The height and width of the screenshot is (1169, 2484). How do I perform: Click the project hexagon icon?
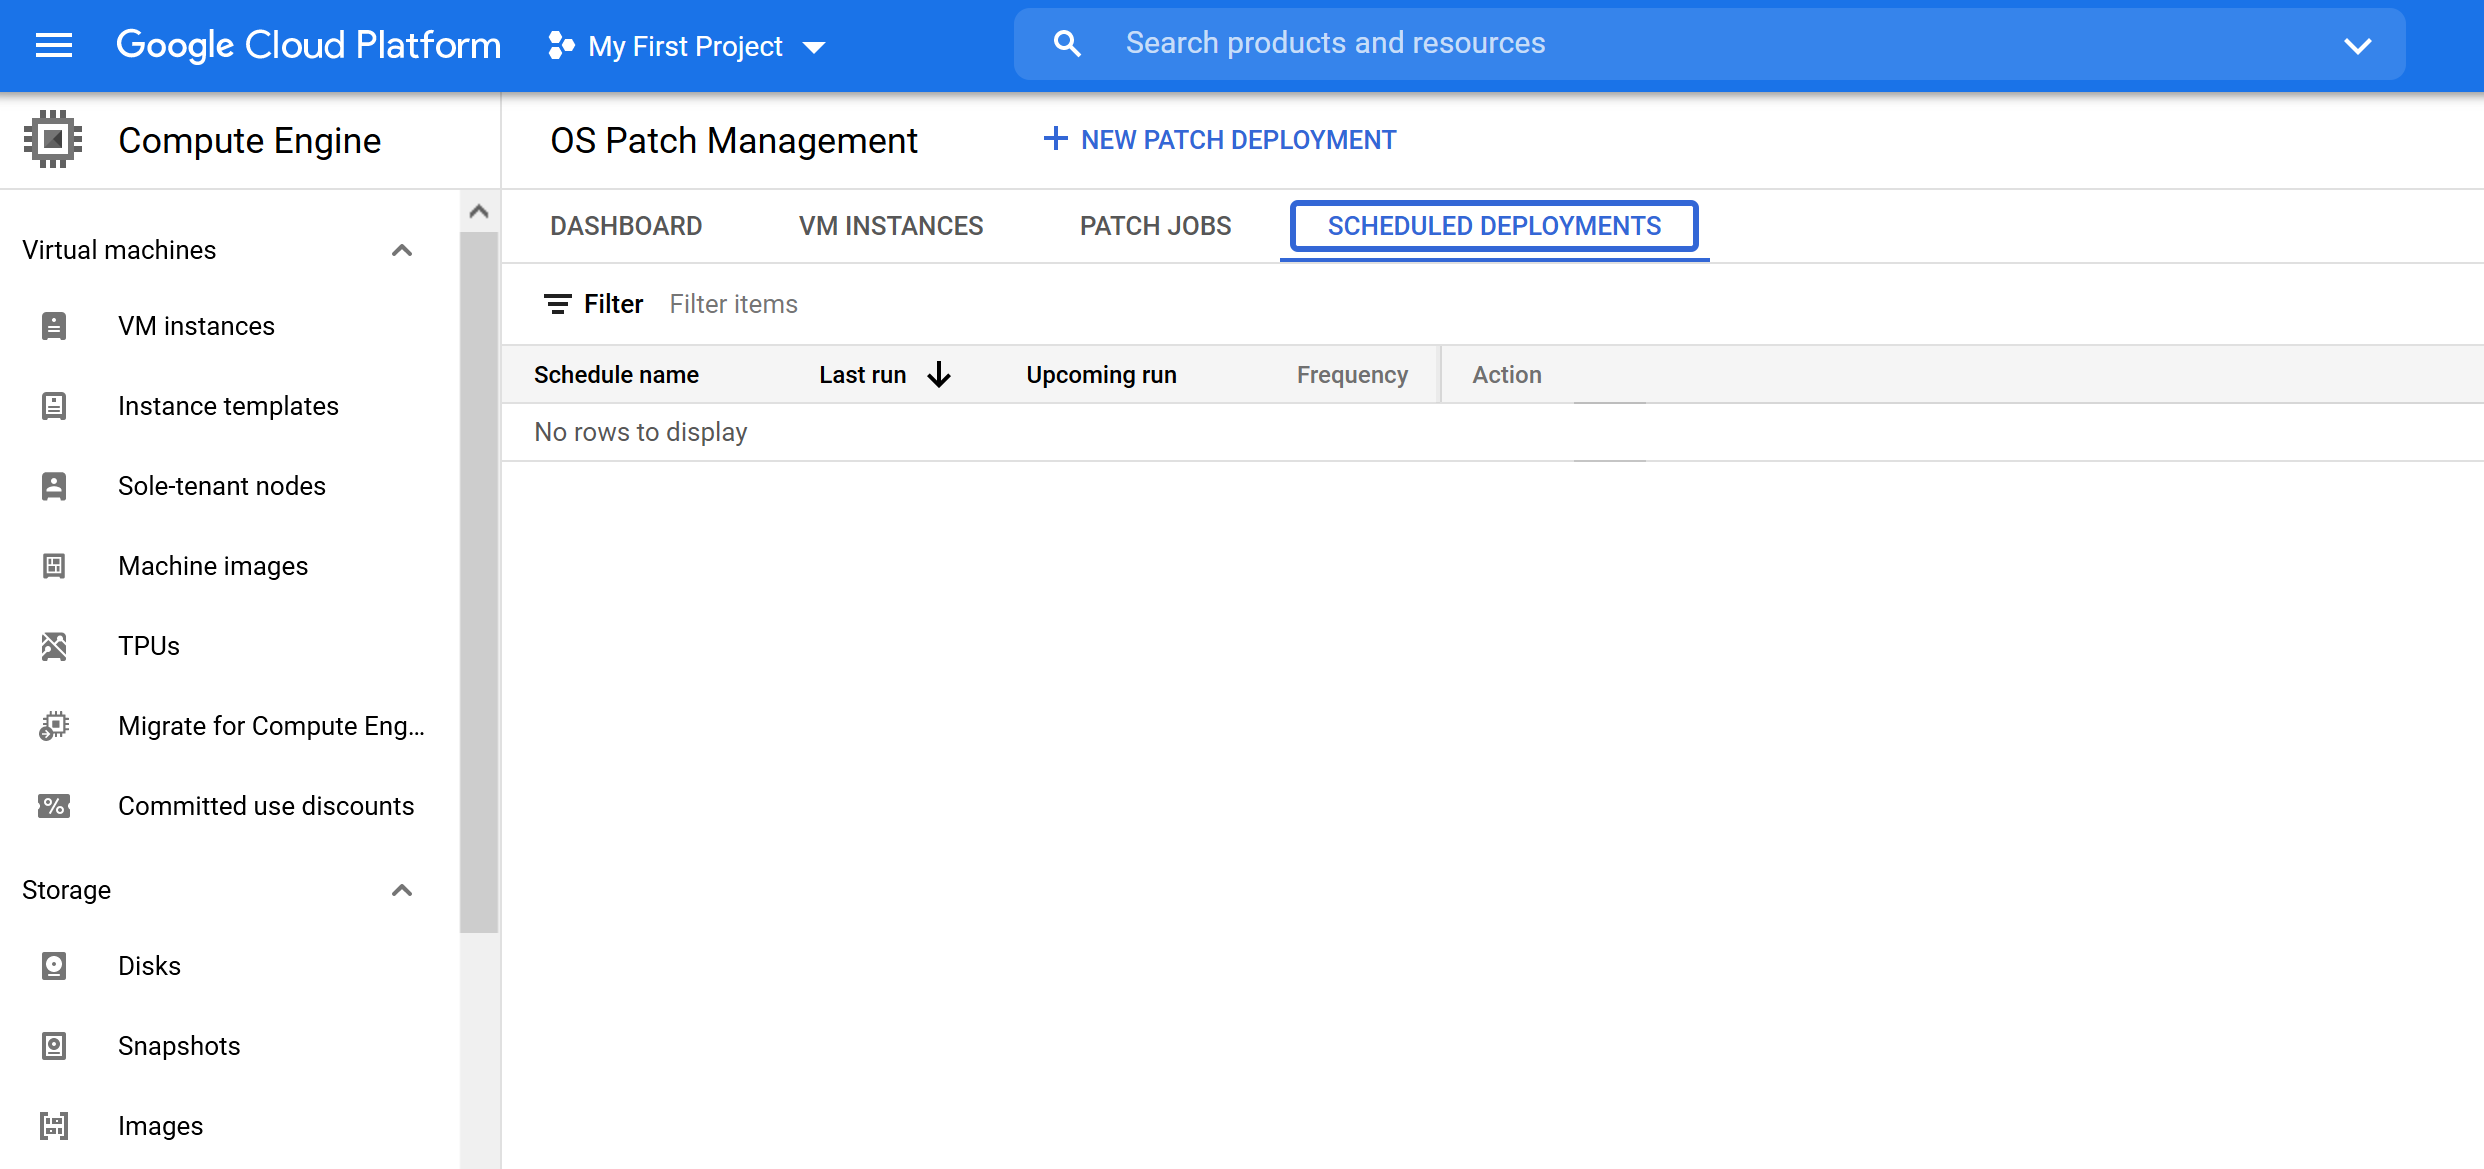coord(561,46)
